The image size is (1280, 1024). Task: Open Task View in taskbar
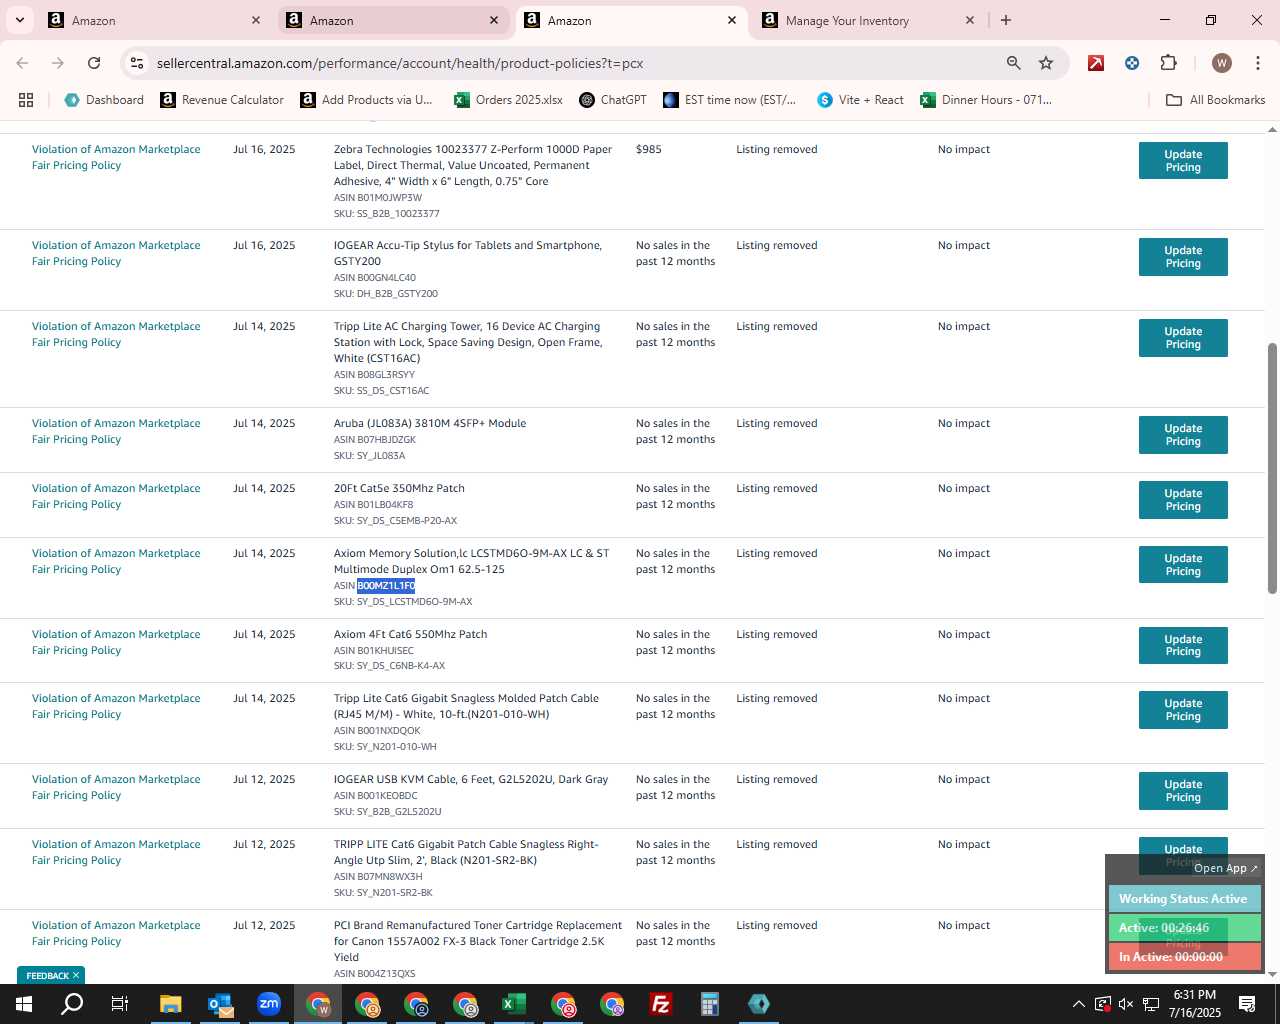click(119, 1004)
